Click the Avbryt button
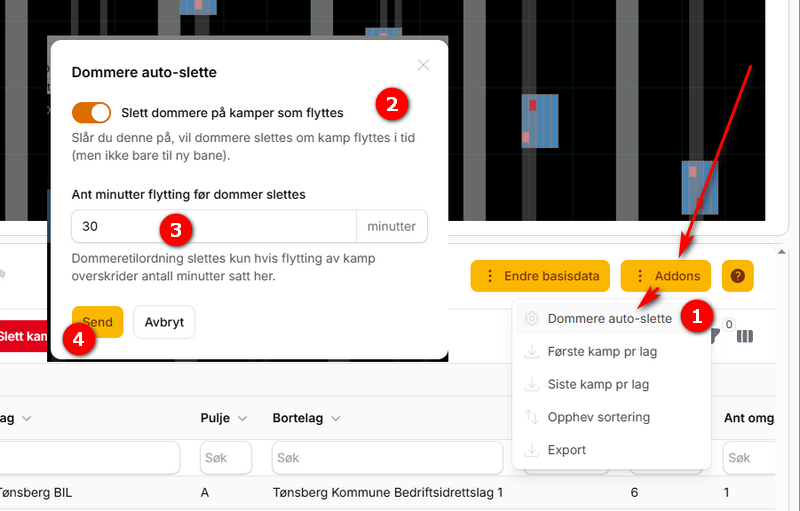 [x=164, y=322]
